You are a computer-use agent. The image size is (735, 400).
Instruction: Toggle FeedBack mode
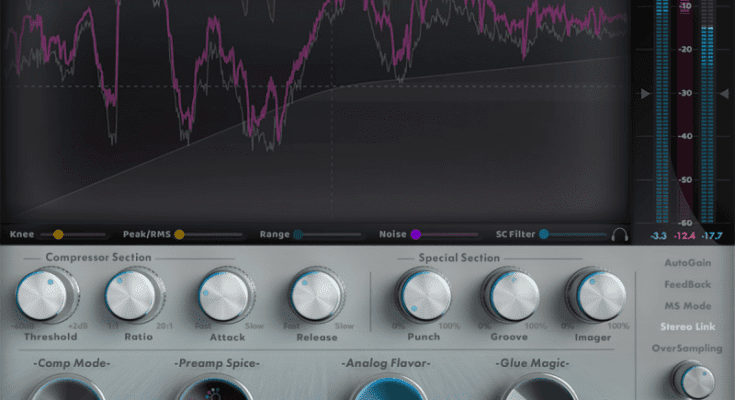click(x=688, y=285)
